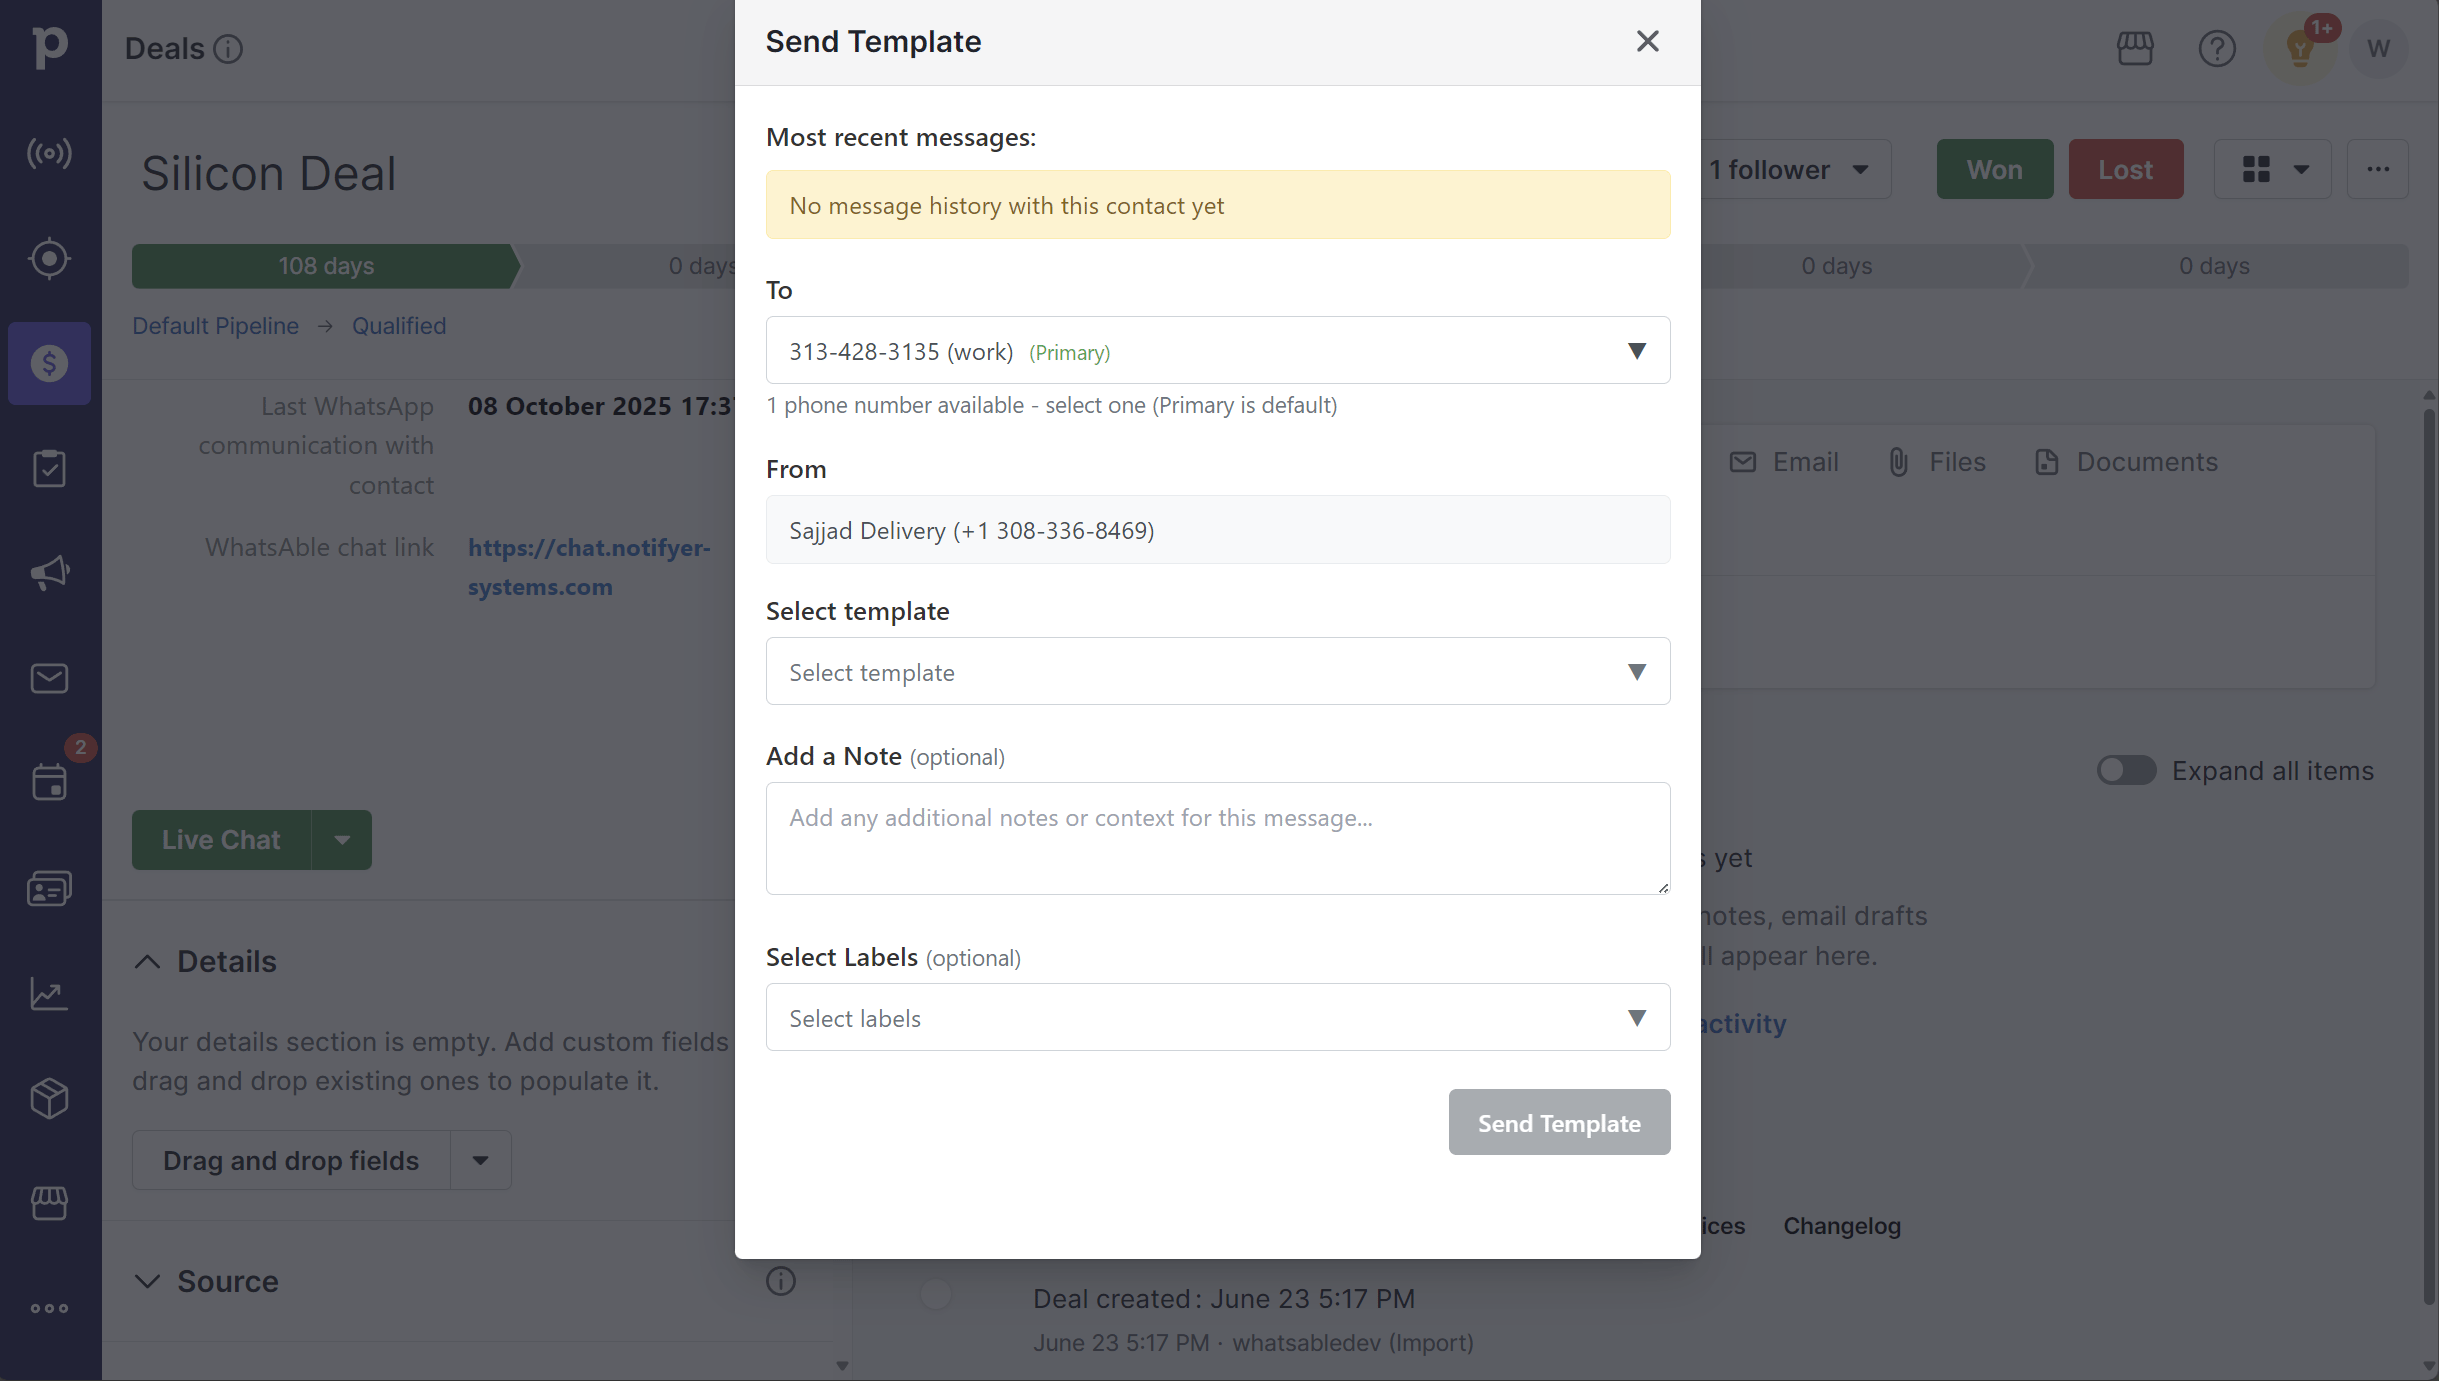Screen dimensions: 2439x1381
Task: Open the Live Chat arrow dropdown
Action: click(x=342, y=840)
